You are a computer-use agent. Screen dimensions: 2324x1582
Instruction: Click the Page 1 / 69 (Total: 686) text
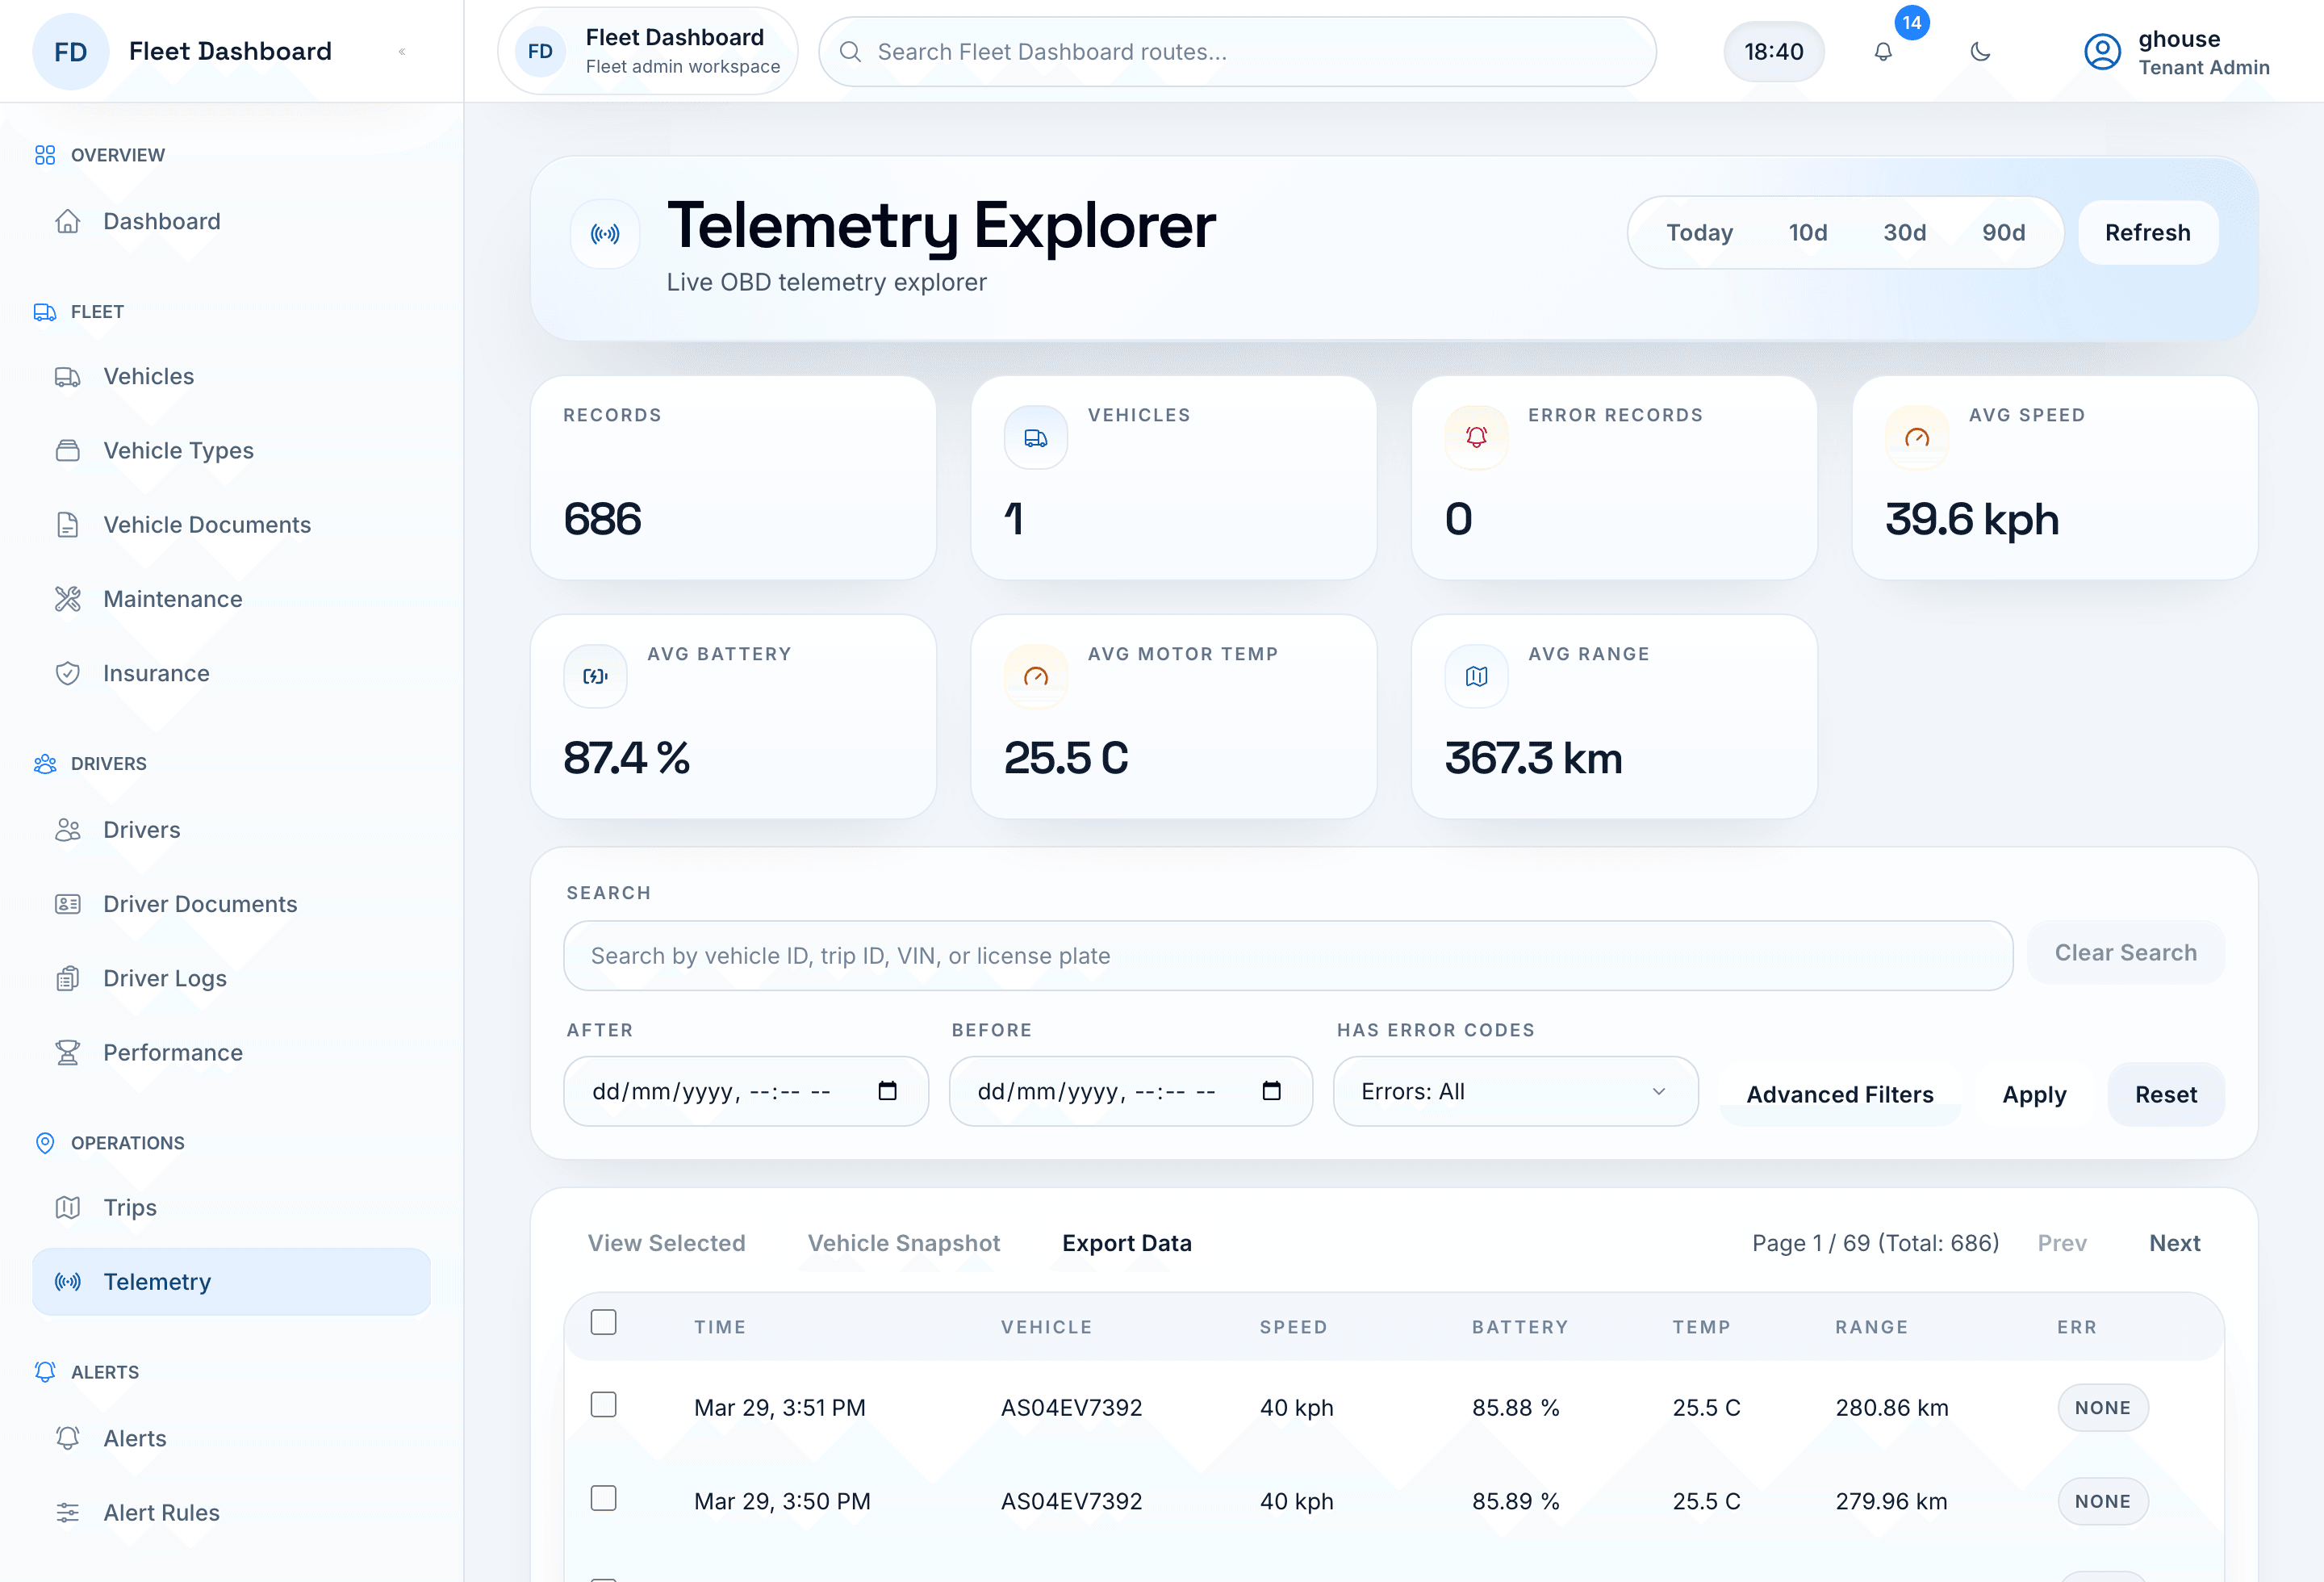coord(1875,1243)
